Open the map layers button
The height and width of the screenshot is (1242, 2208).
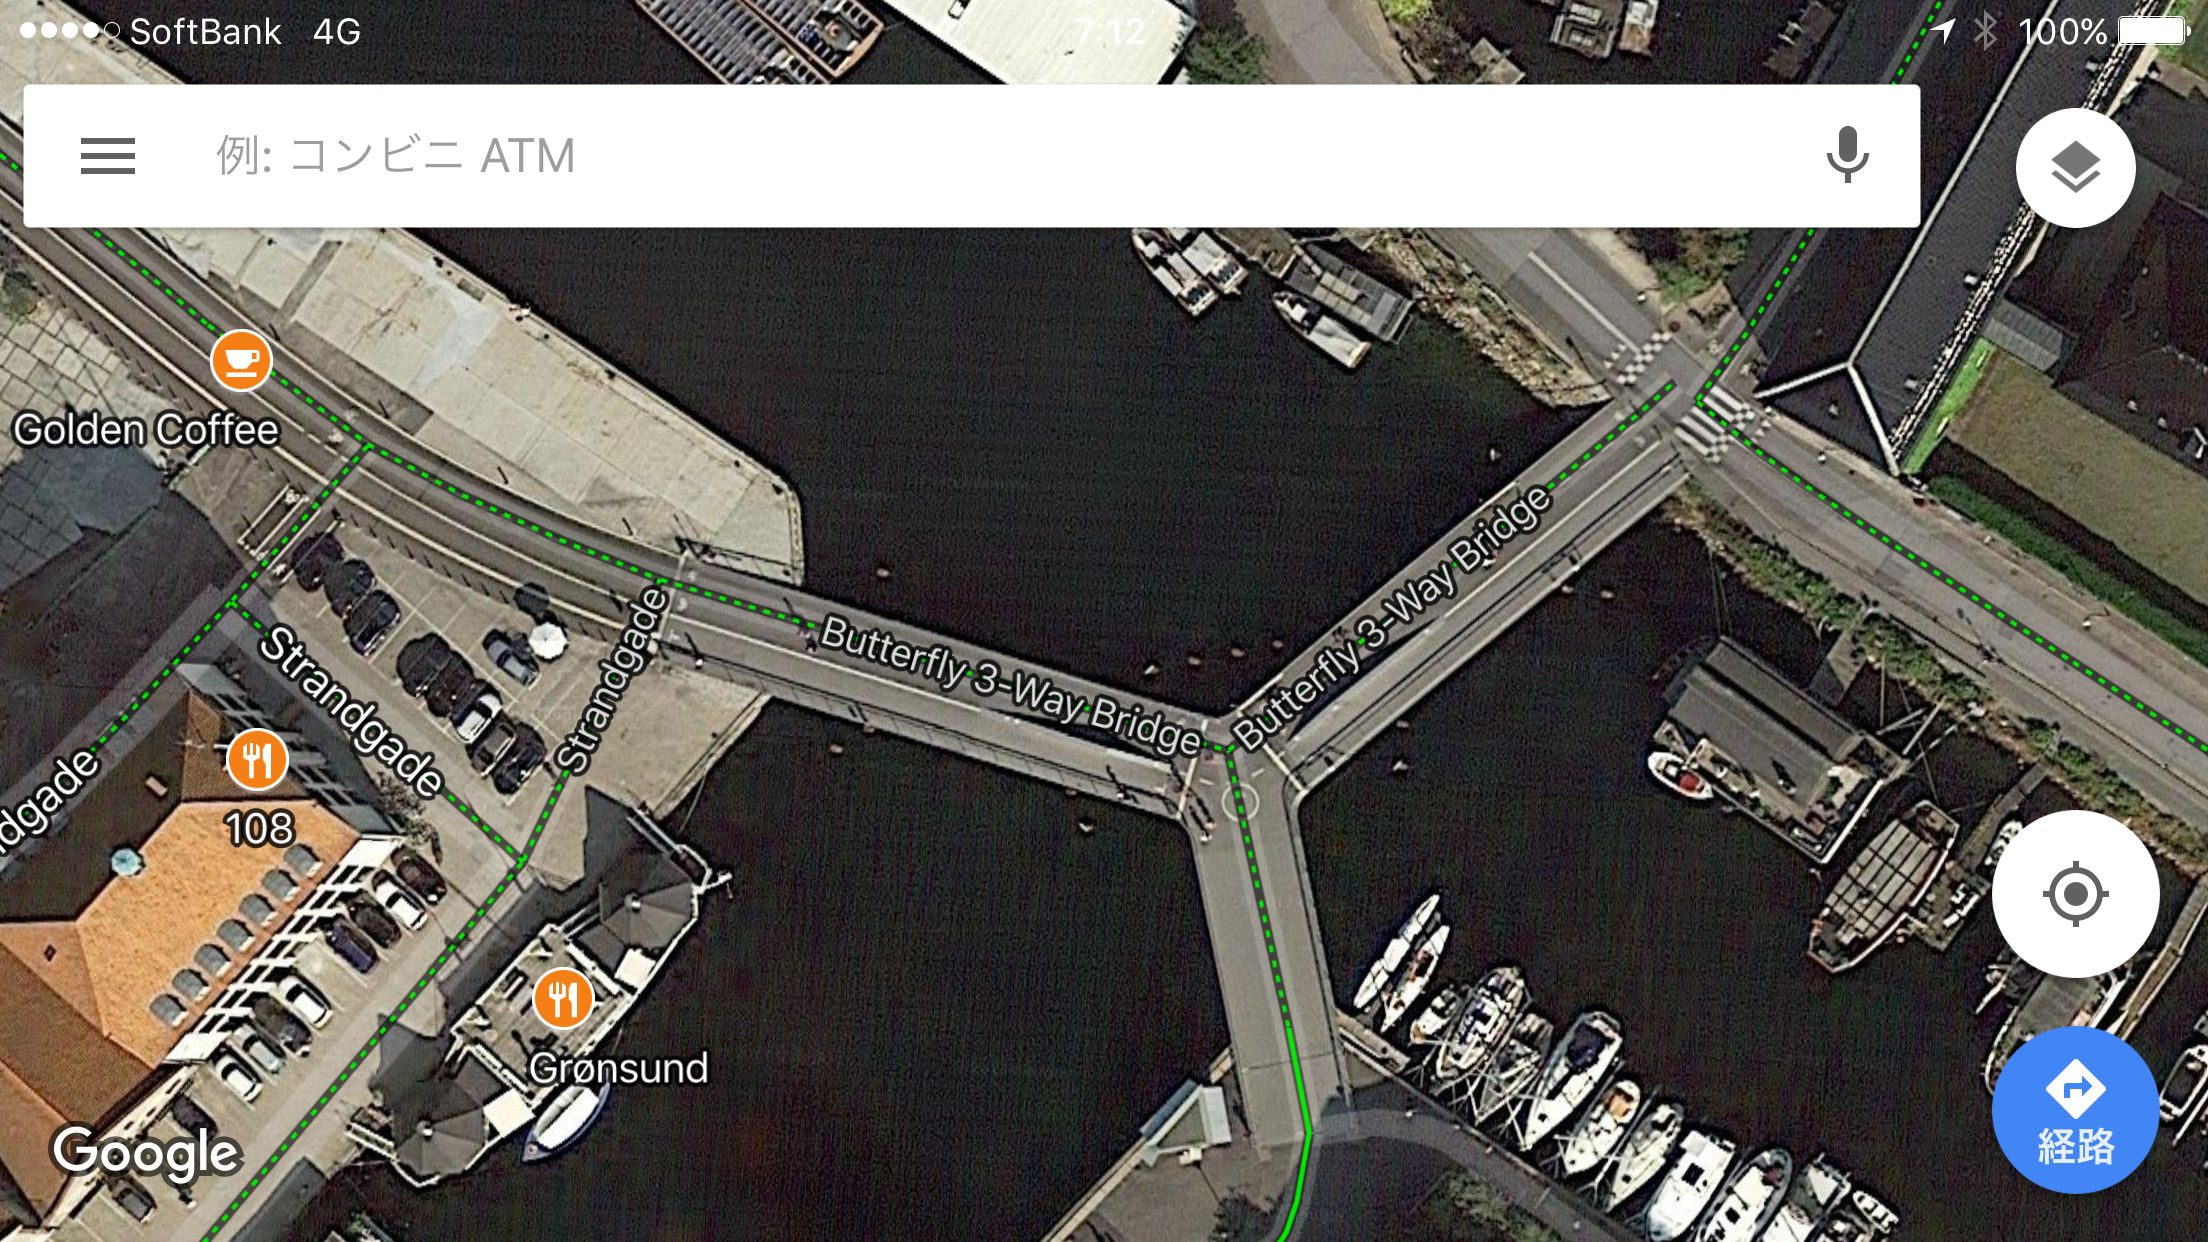pos(2076,167)
